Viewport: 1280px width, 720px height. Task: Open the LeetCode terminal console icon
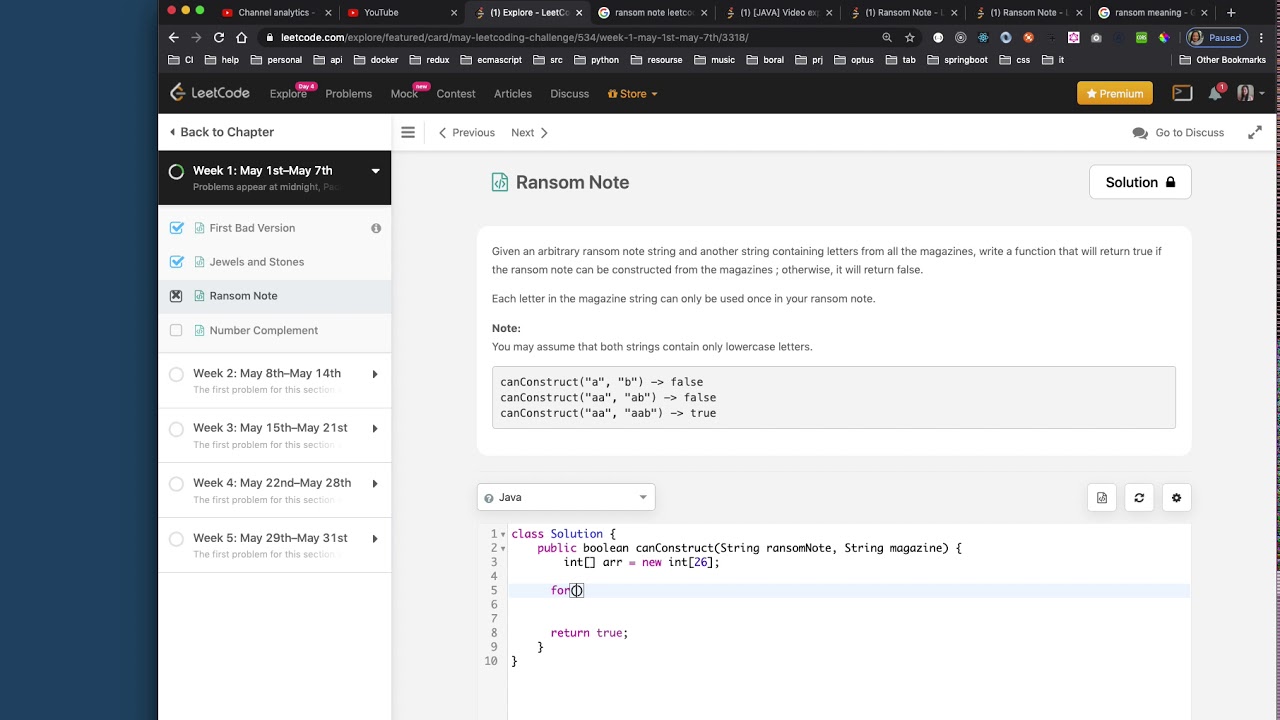click(x=1182, y=93)
